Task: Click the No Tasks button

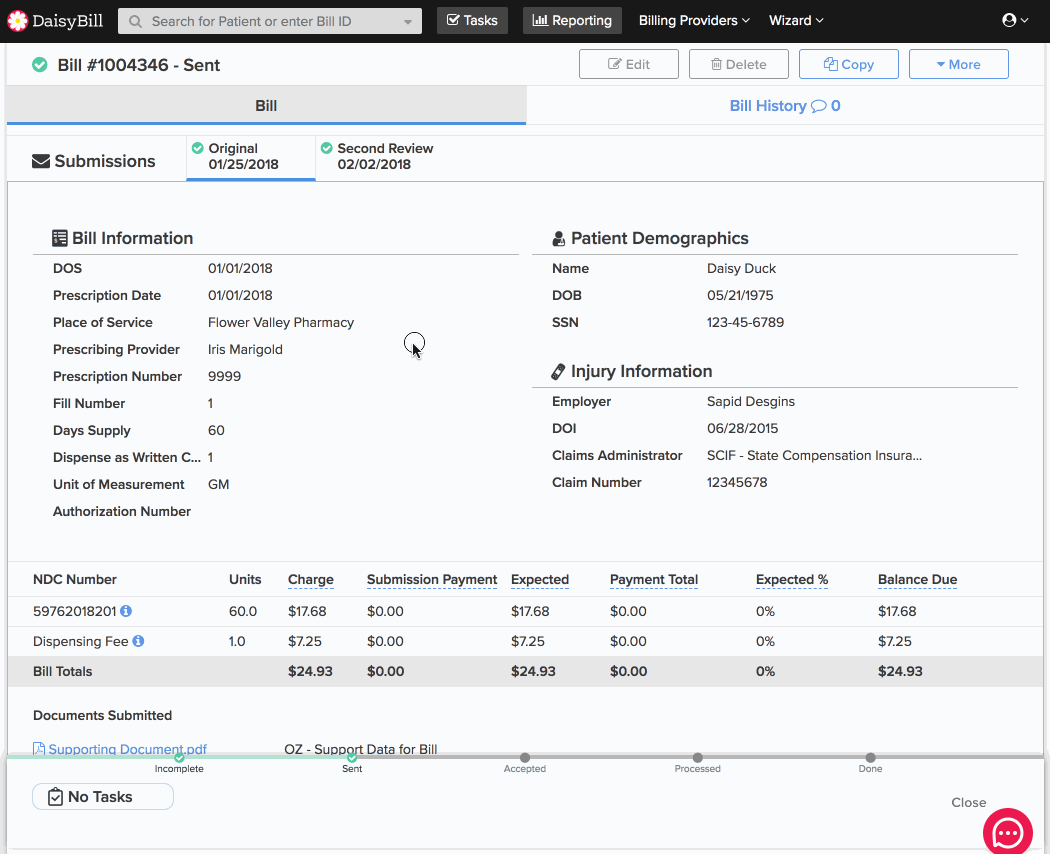Action: pyautogui.click(x=102, y=797)
